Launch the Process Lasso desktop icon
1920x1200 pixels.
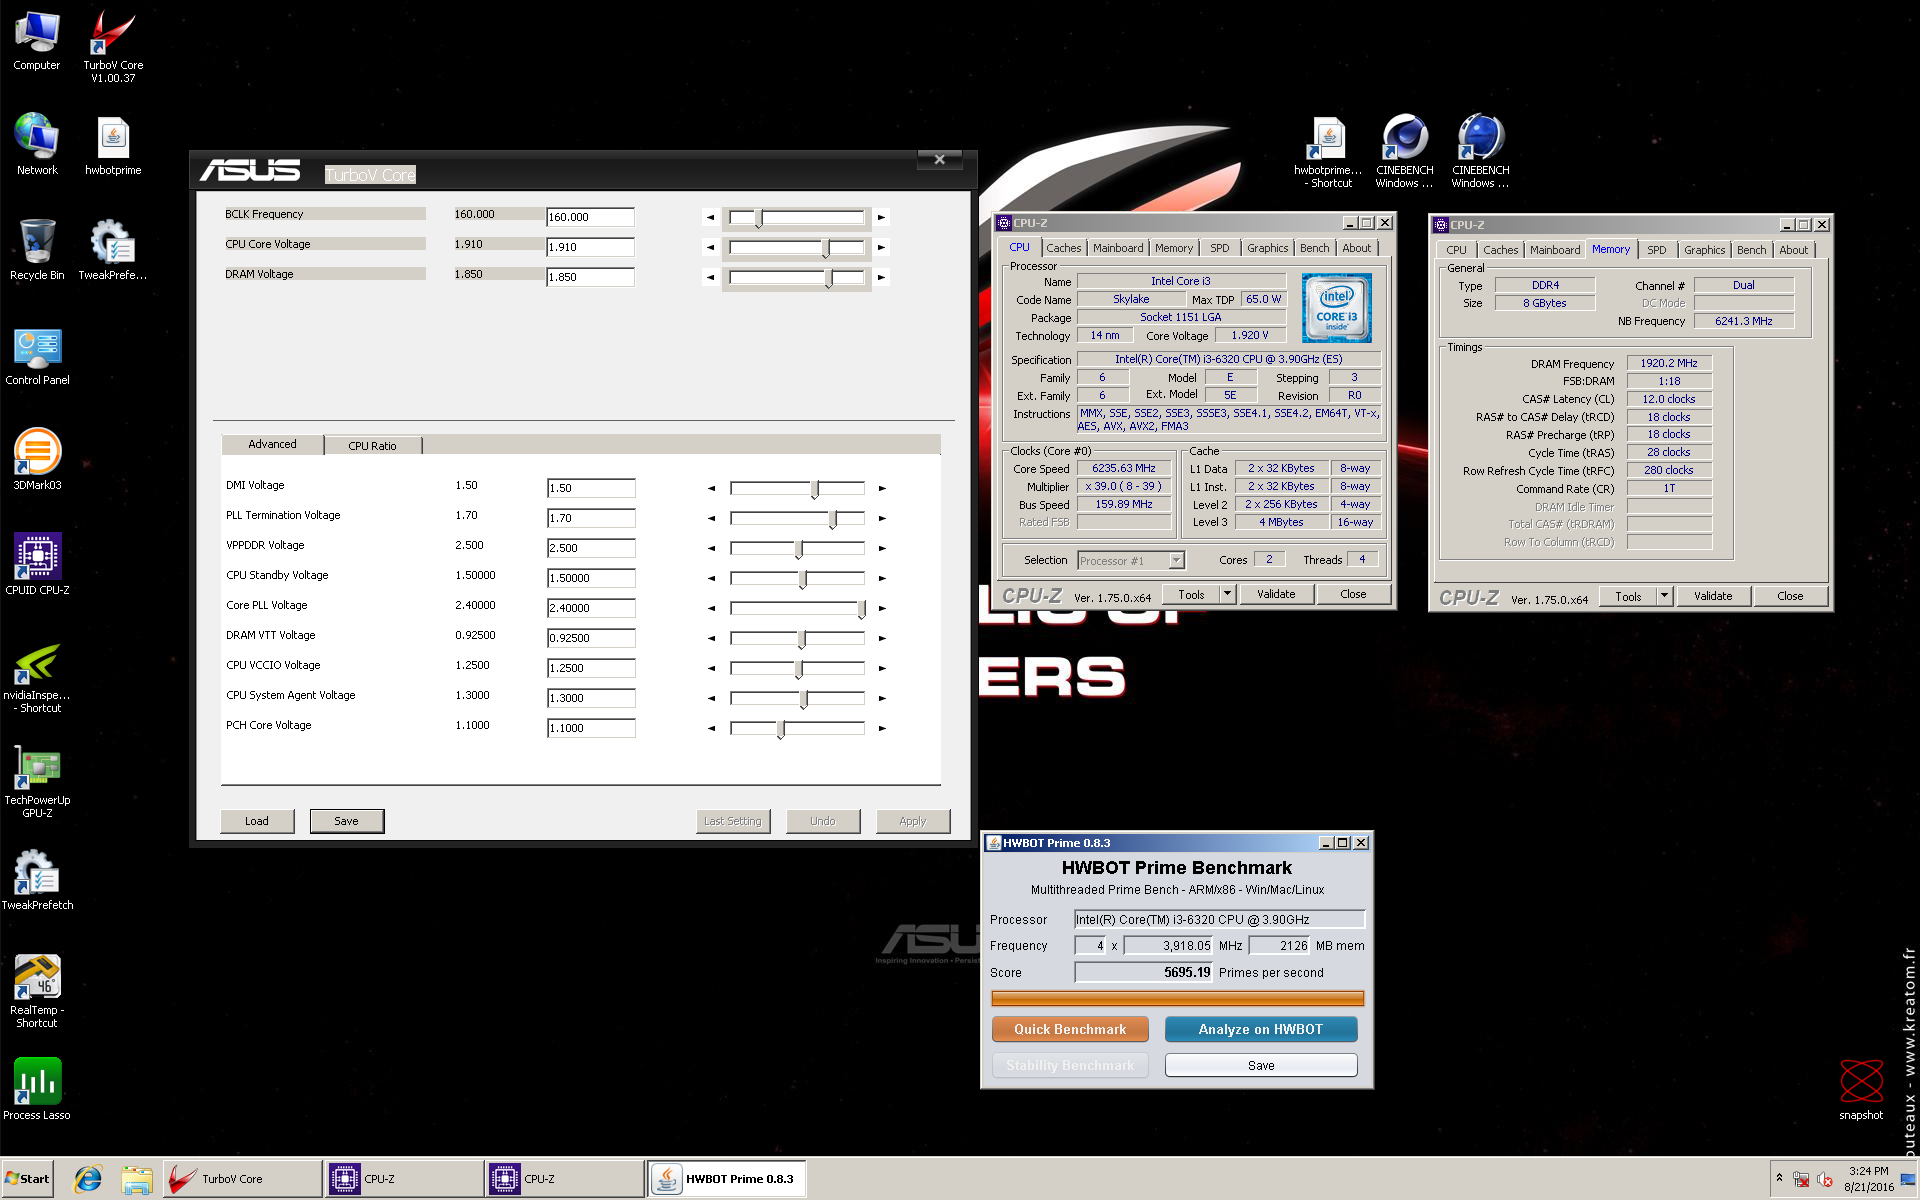(37, 1090)
